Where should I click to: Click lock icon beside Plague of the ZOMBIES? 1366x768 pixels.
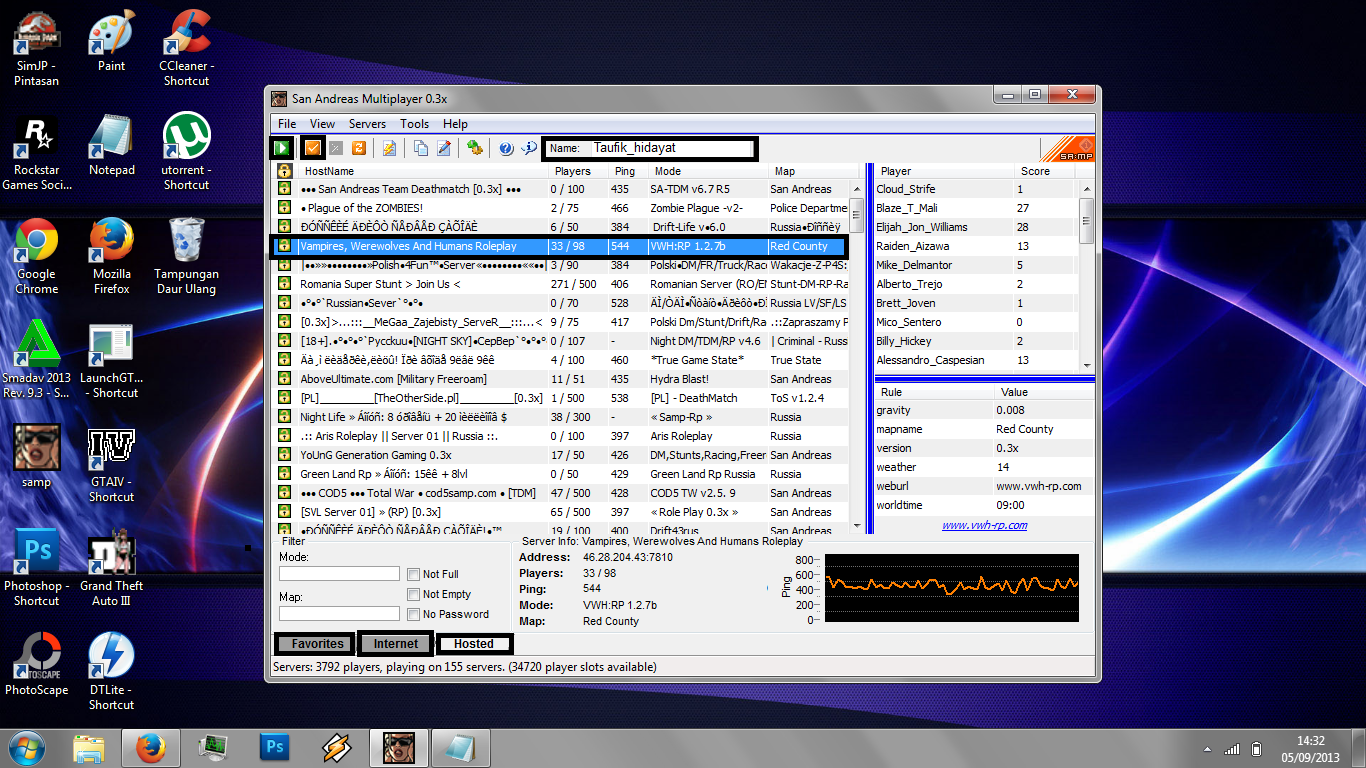coord(284,208)
